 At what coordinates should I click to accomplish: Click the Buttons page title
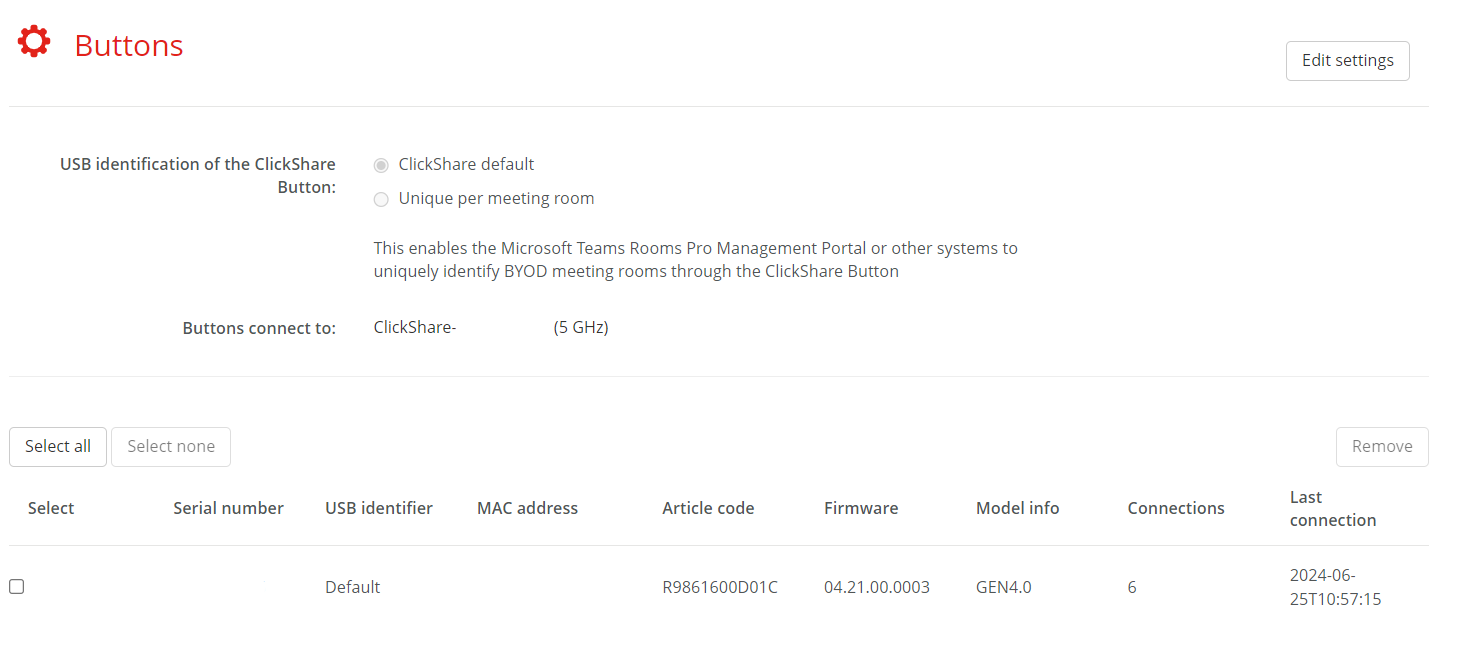[129, 46]
